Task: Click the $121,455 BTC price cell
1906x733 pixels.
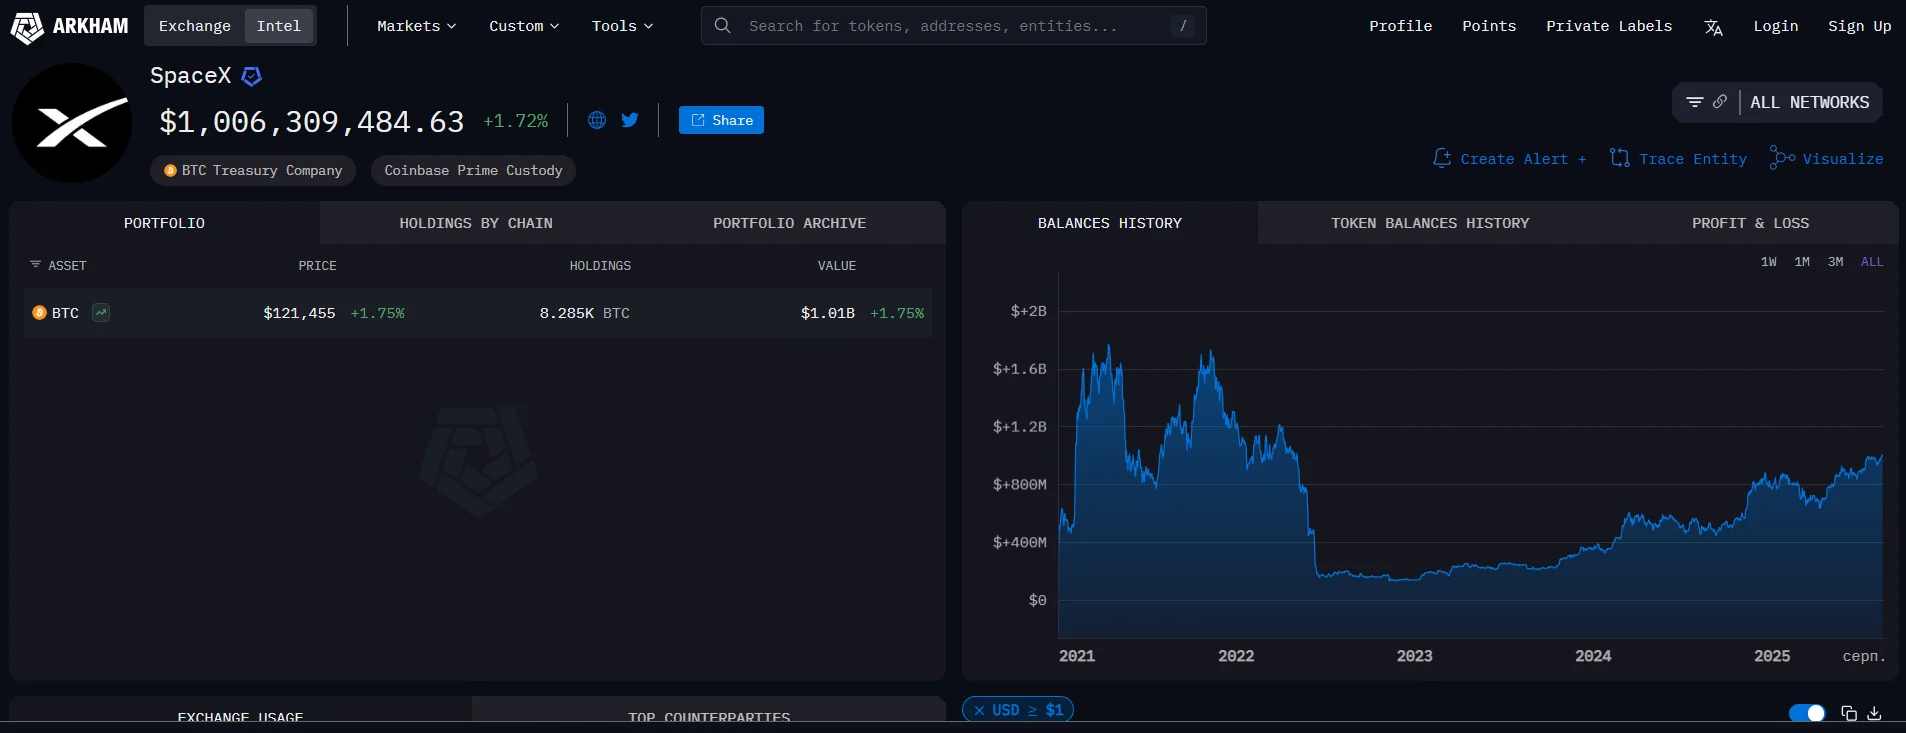Action: 299,313
